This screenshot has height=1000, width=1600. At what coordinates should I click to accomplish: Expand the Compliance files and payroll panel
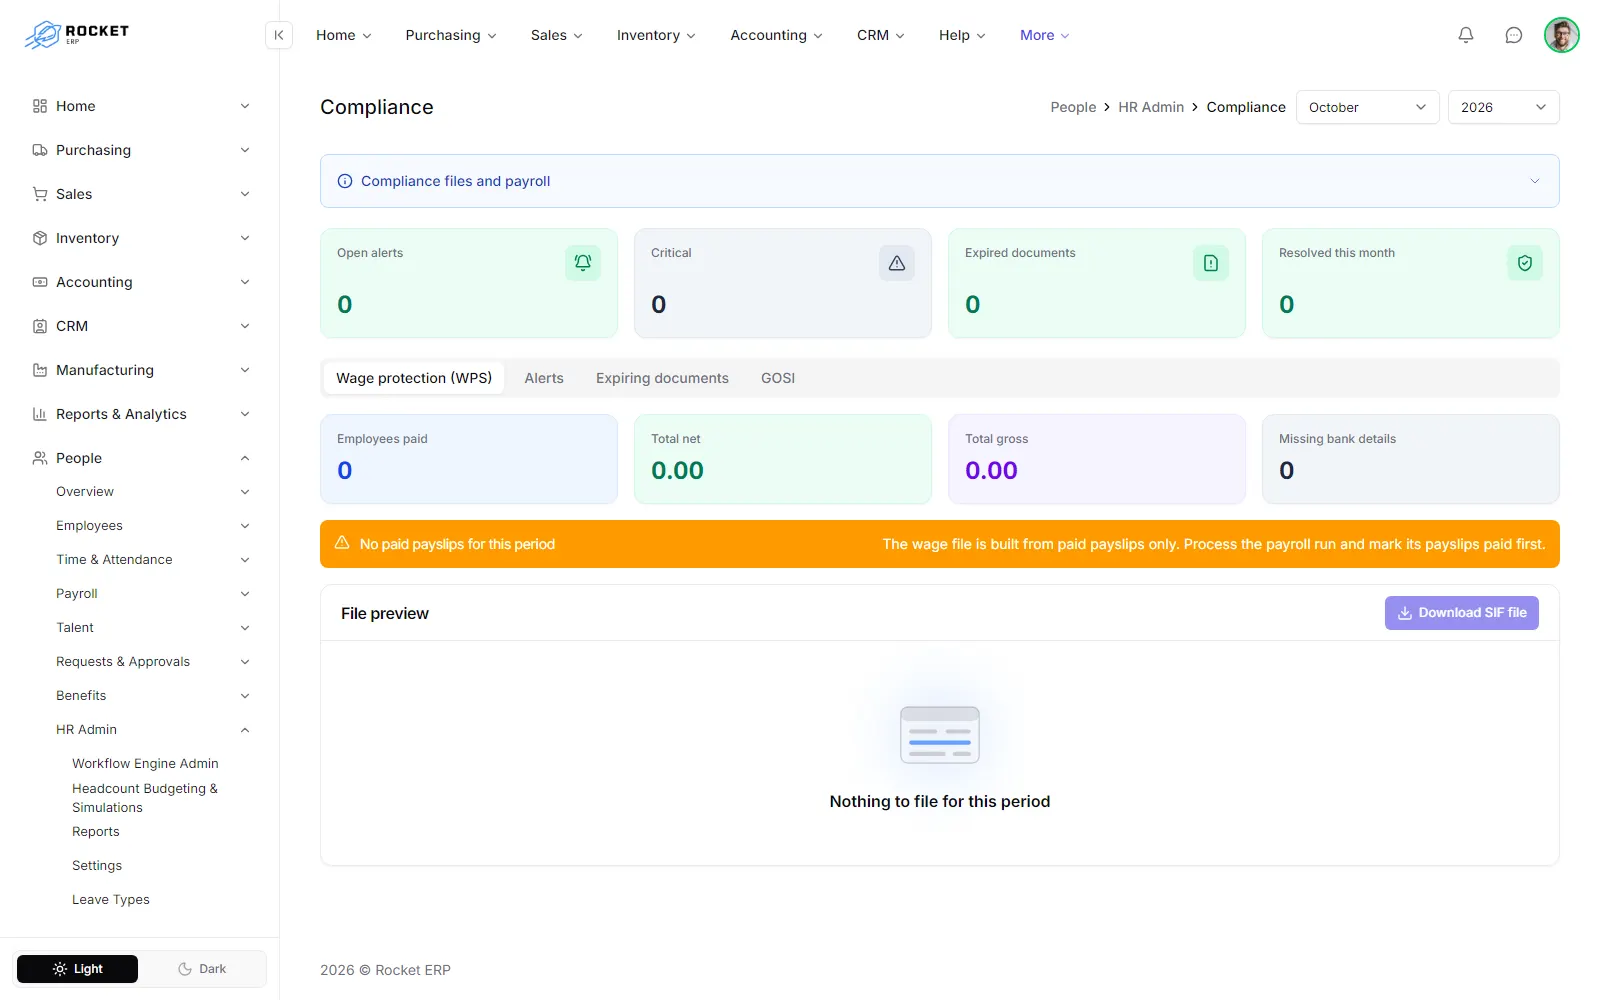coord(939,181)
